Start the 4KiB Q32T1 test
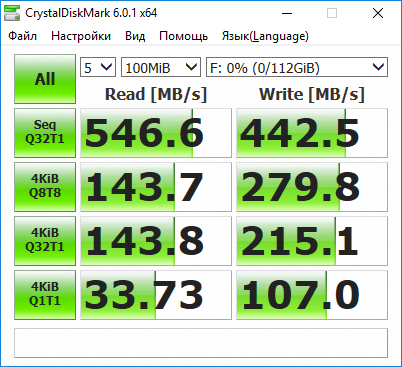 (45, 241)
